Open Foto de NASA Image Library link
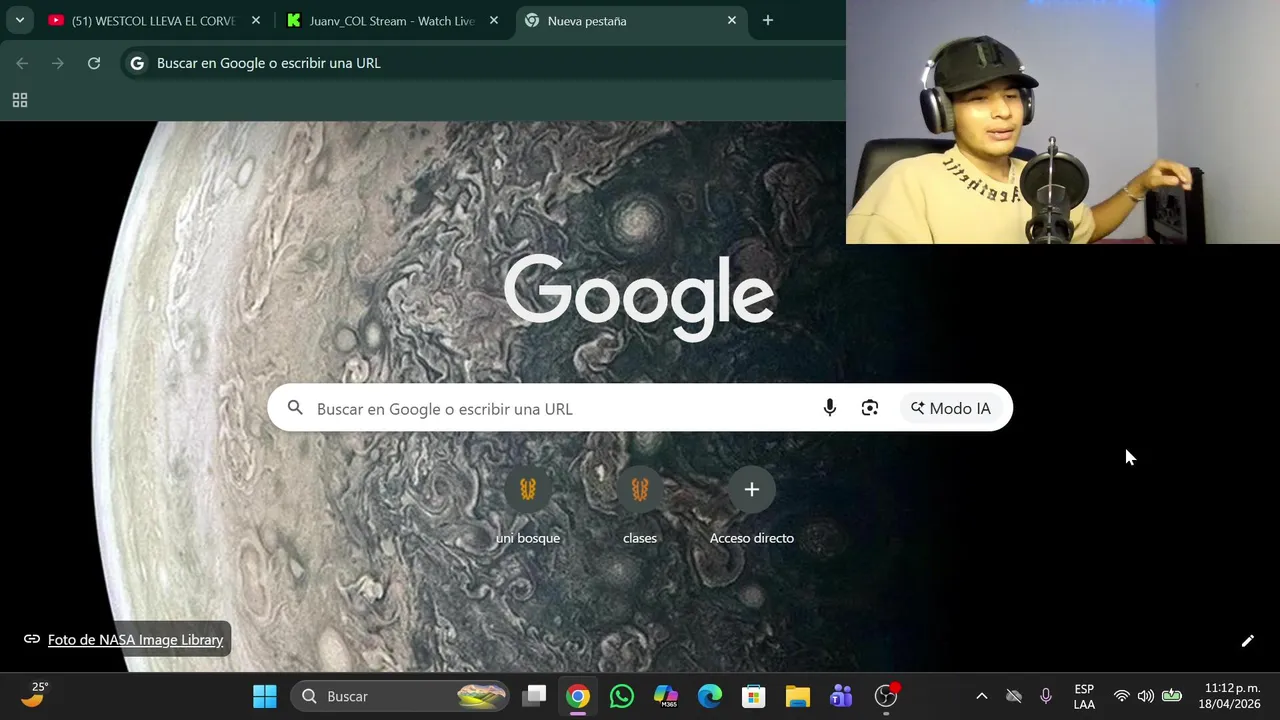The height and width of the screenshot is (720, 1280). tap(135, 640)
